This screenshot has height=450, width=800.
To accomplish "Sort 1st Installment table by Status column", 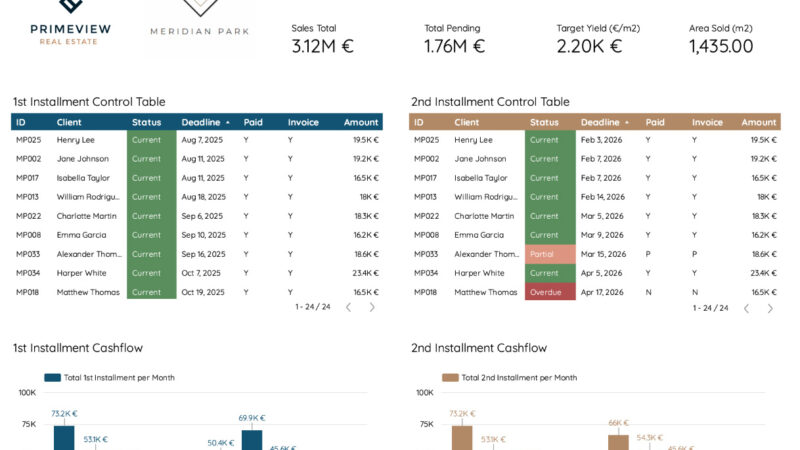I will [146, 122].
